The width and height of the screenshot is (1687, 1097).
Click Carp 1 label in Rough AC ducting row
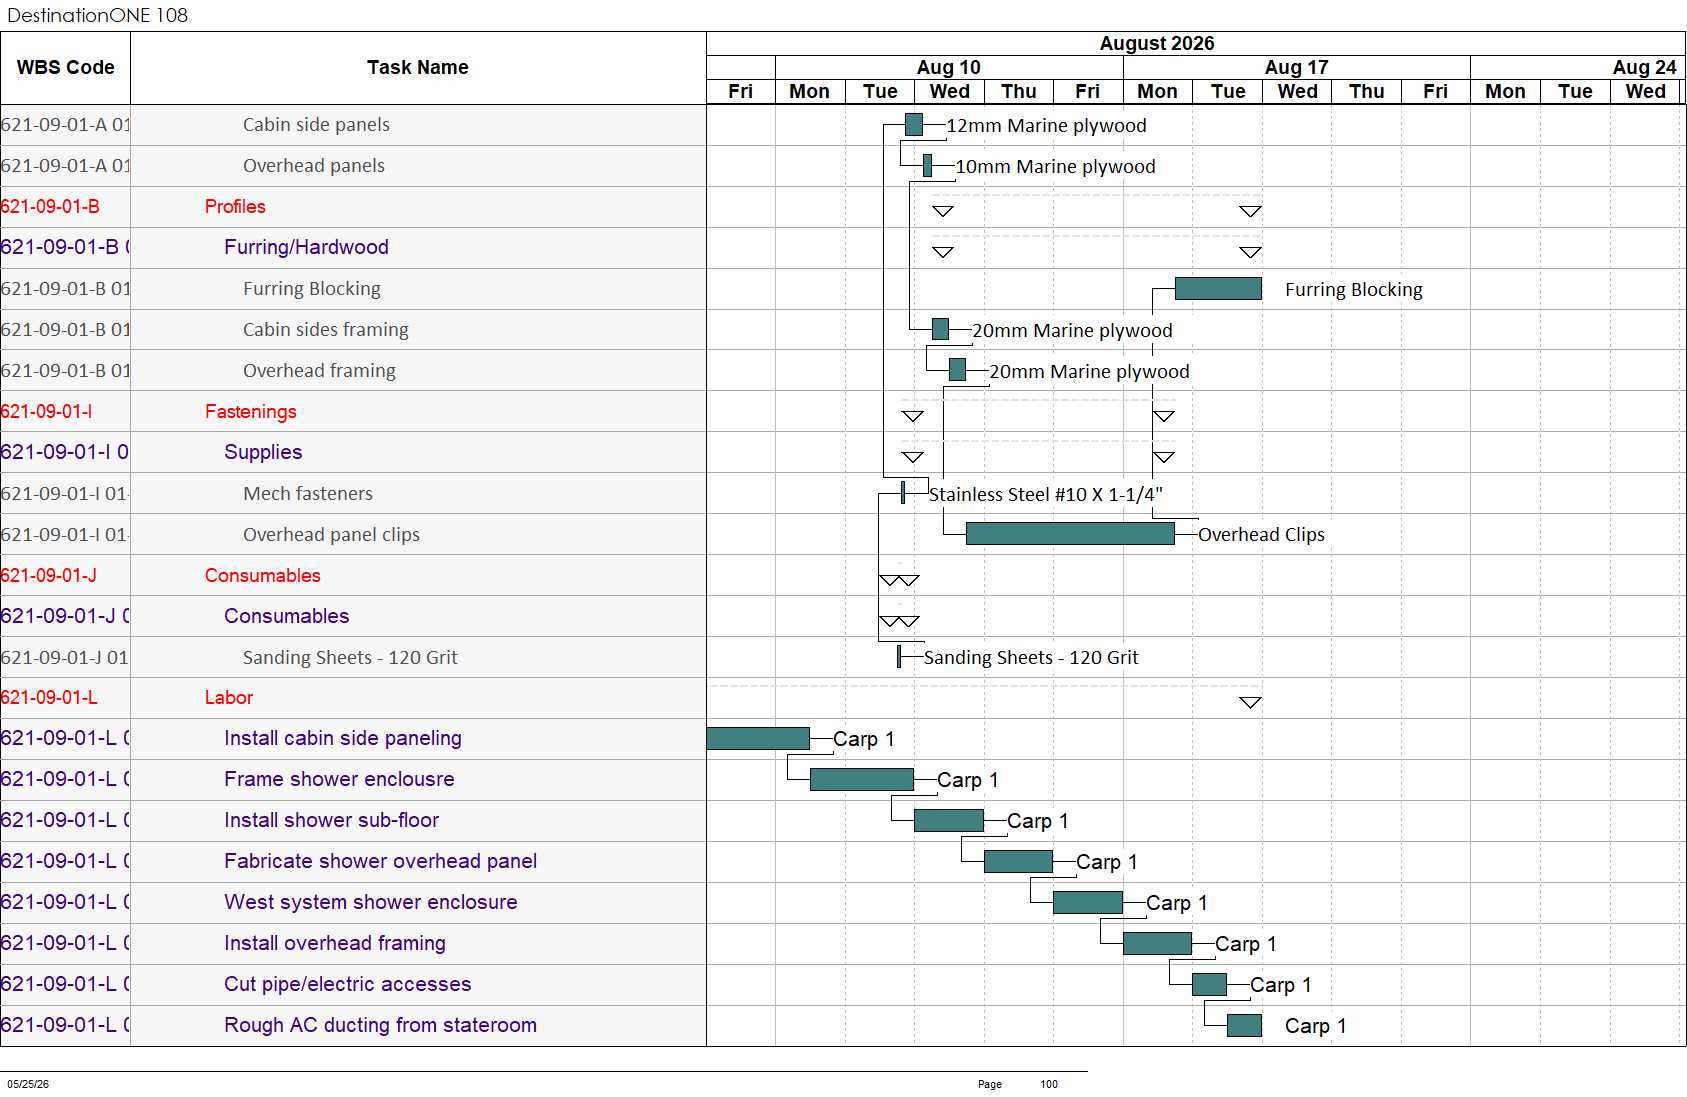[1315, 1026]
